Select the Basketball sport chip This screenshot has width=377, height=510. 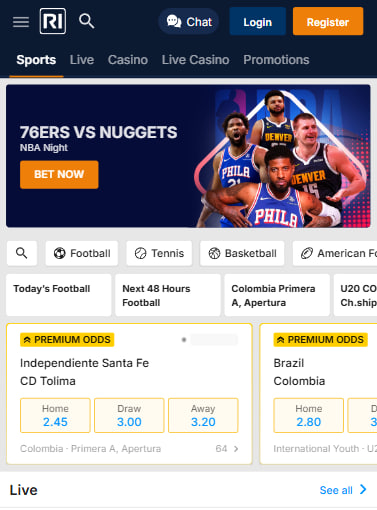click(242, 253)
